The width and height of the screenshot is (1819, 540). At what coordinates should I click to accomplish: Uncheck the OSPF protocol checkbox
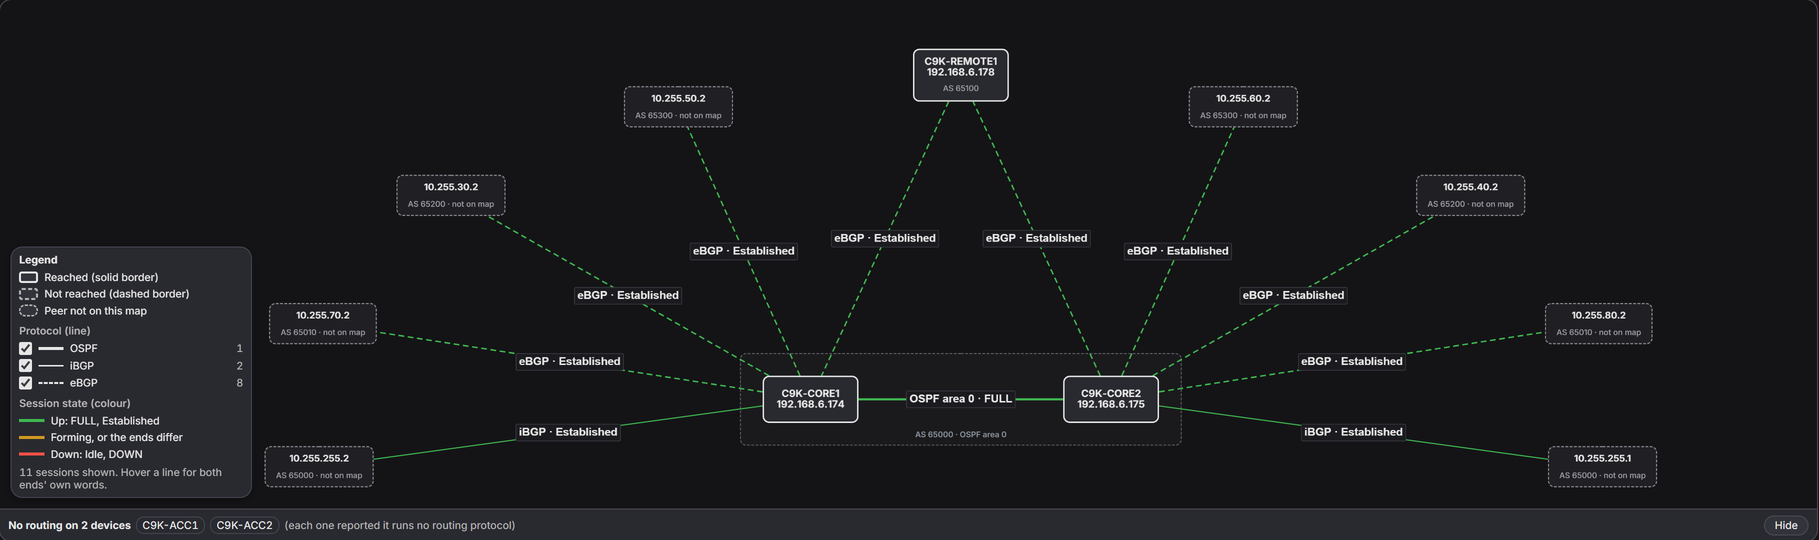pyautogui.click(x=26, y=349)
